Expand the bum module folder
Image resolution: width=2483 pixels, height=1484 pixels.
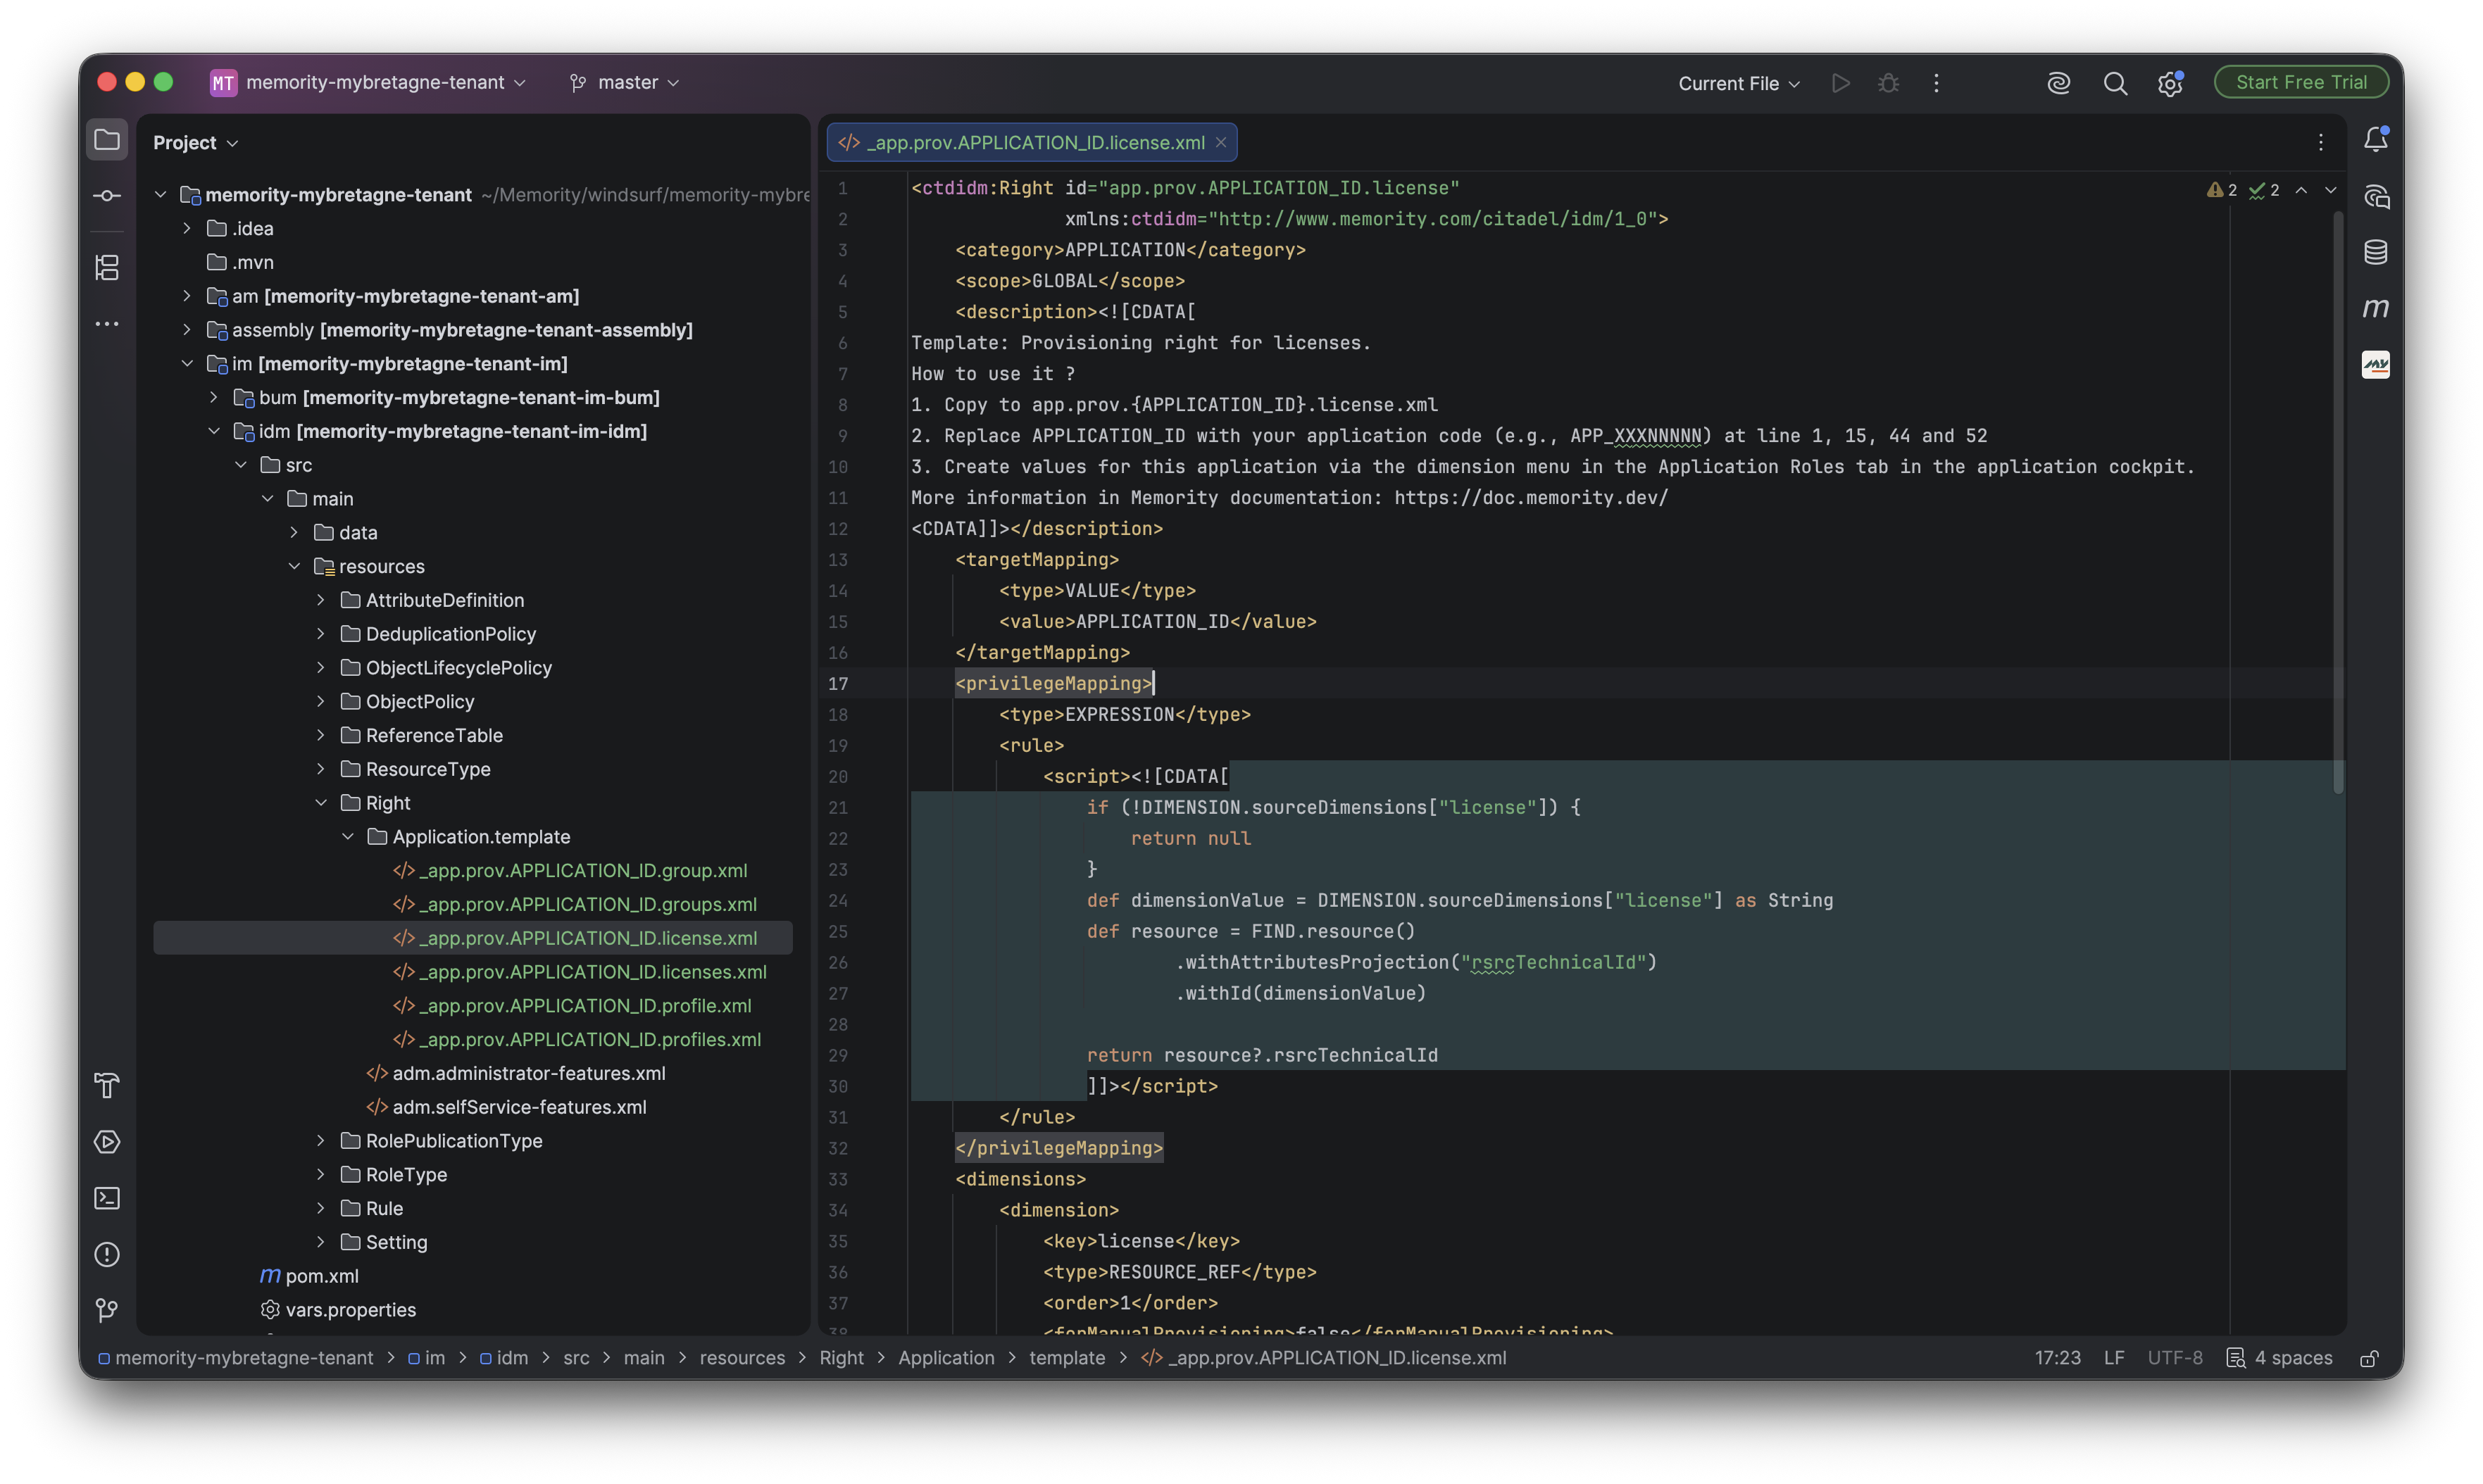[x=214, y=398]
